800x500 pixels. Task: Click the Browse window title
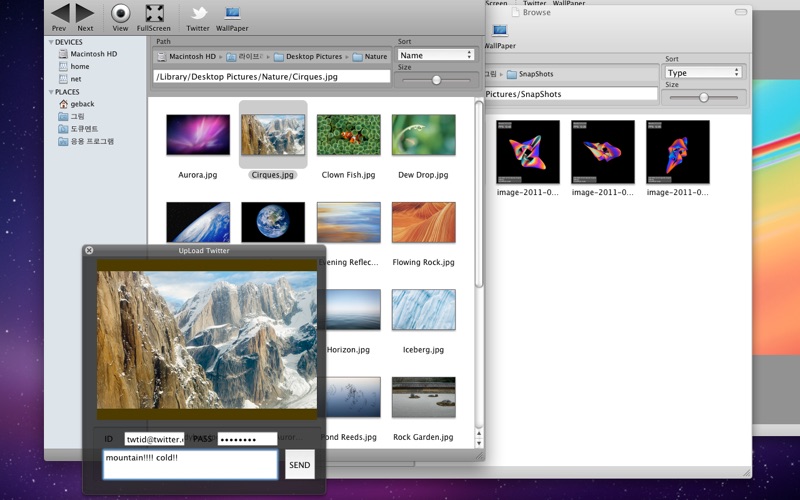pyautogui.click(x=537, y=12)
